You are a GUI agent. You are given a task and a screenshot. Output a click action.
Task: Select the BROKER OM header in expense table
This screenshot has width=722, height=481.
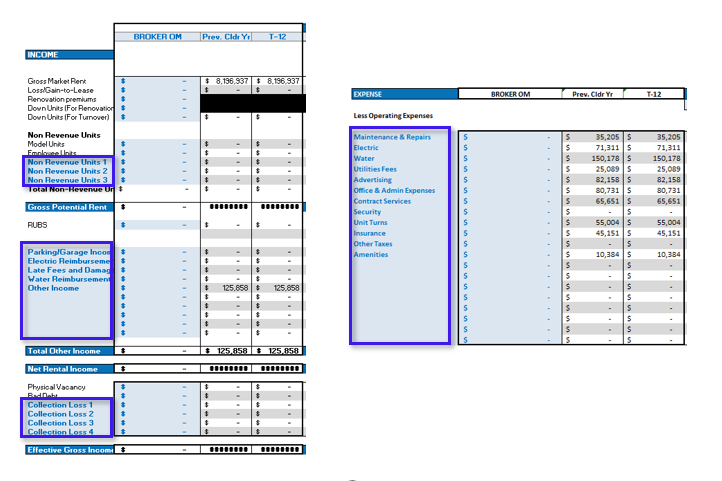pyautogui.click(x=510, y=94)
